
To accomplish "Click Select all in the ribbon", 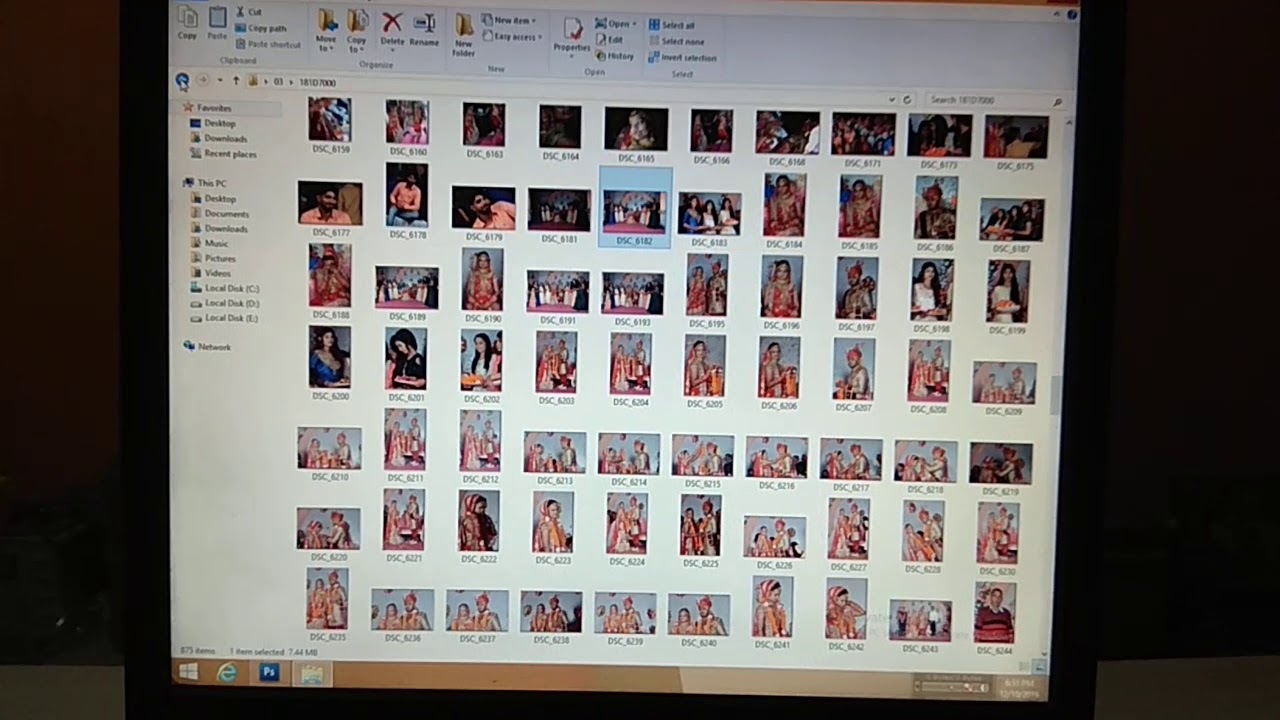I will (672, 25).
